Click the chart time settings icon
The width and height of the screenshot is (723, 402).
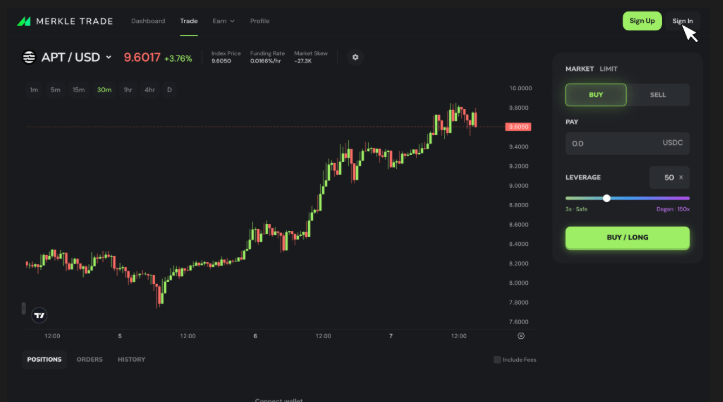[x=521, y=336]
